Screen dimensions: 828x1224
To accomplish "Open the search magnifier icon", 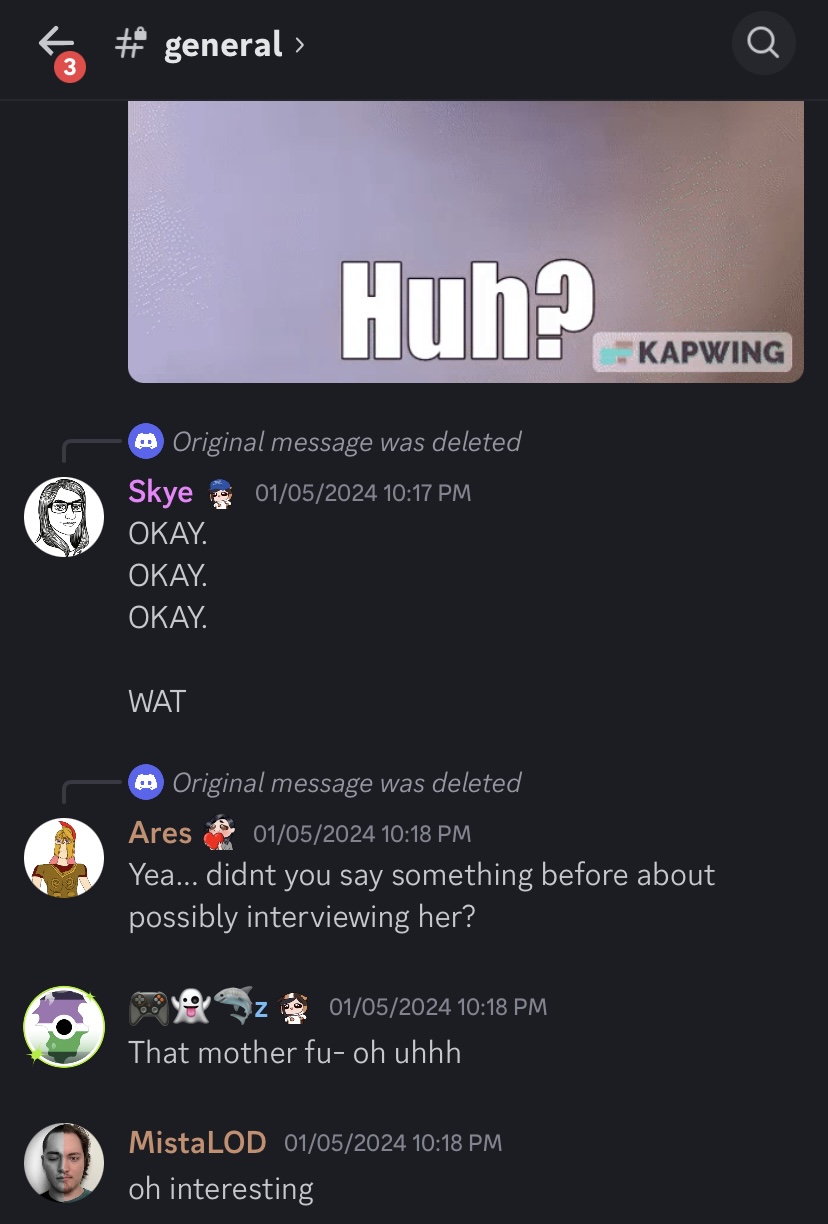I will click(x=763, y=43).
